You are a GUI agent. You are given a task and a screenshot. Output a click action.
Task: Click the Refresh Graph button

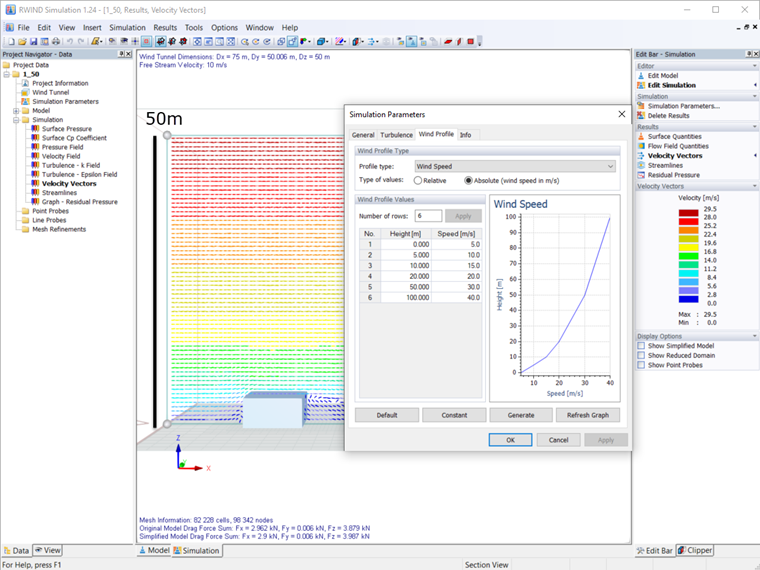pyautogui.click(x=588, y=415)
